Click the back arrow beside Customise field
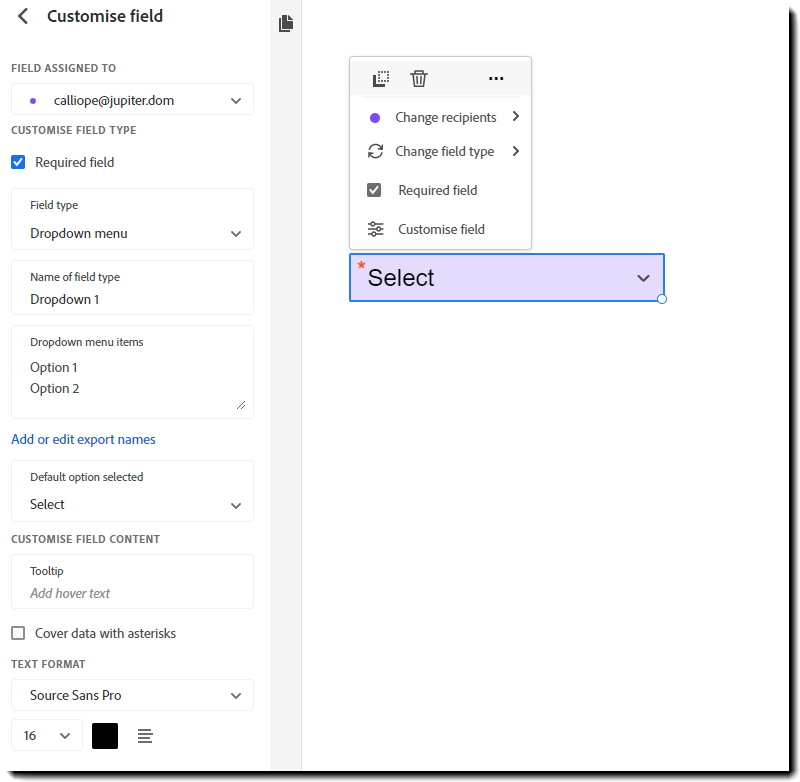Screen dimensions: 800x782 pos(23,16)
